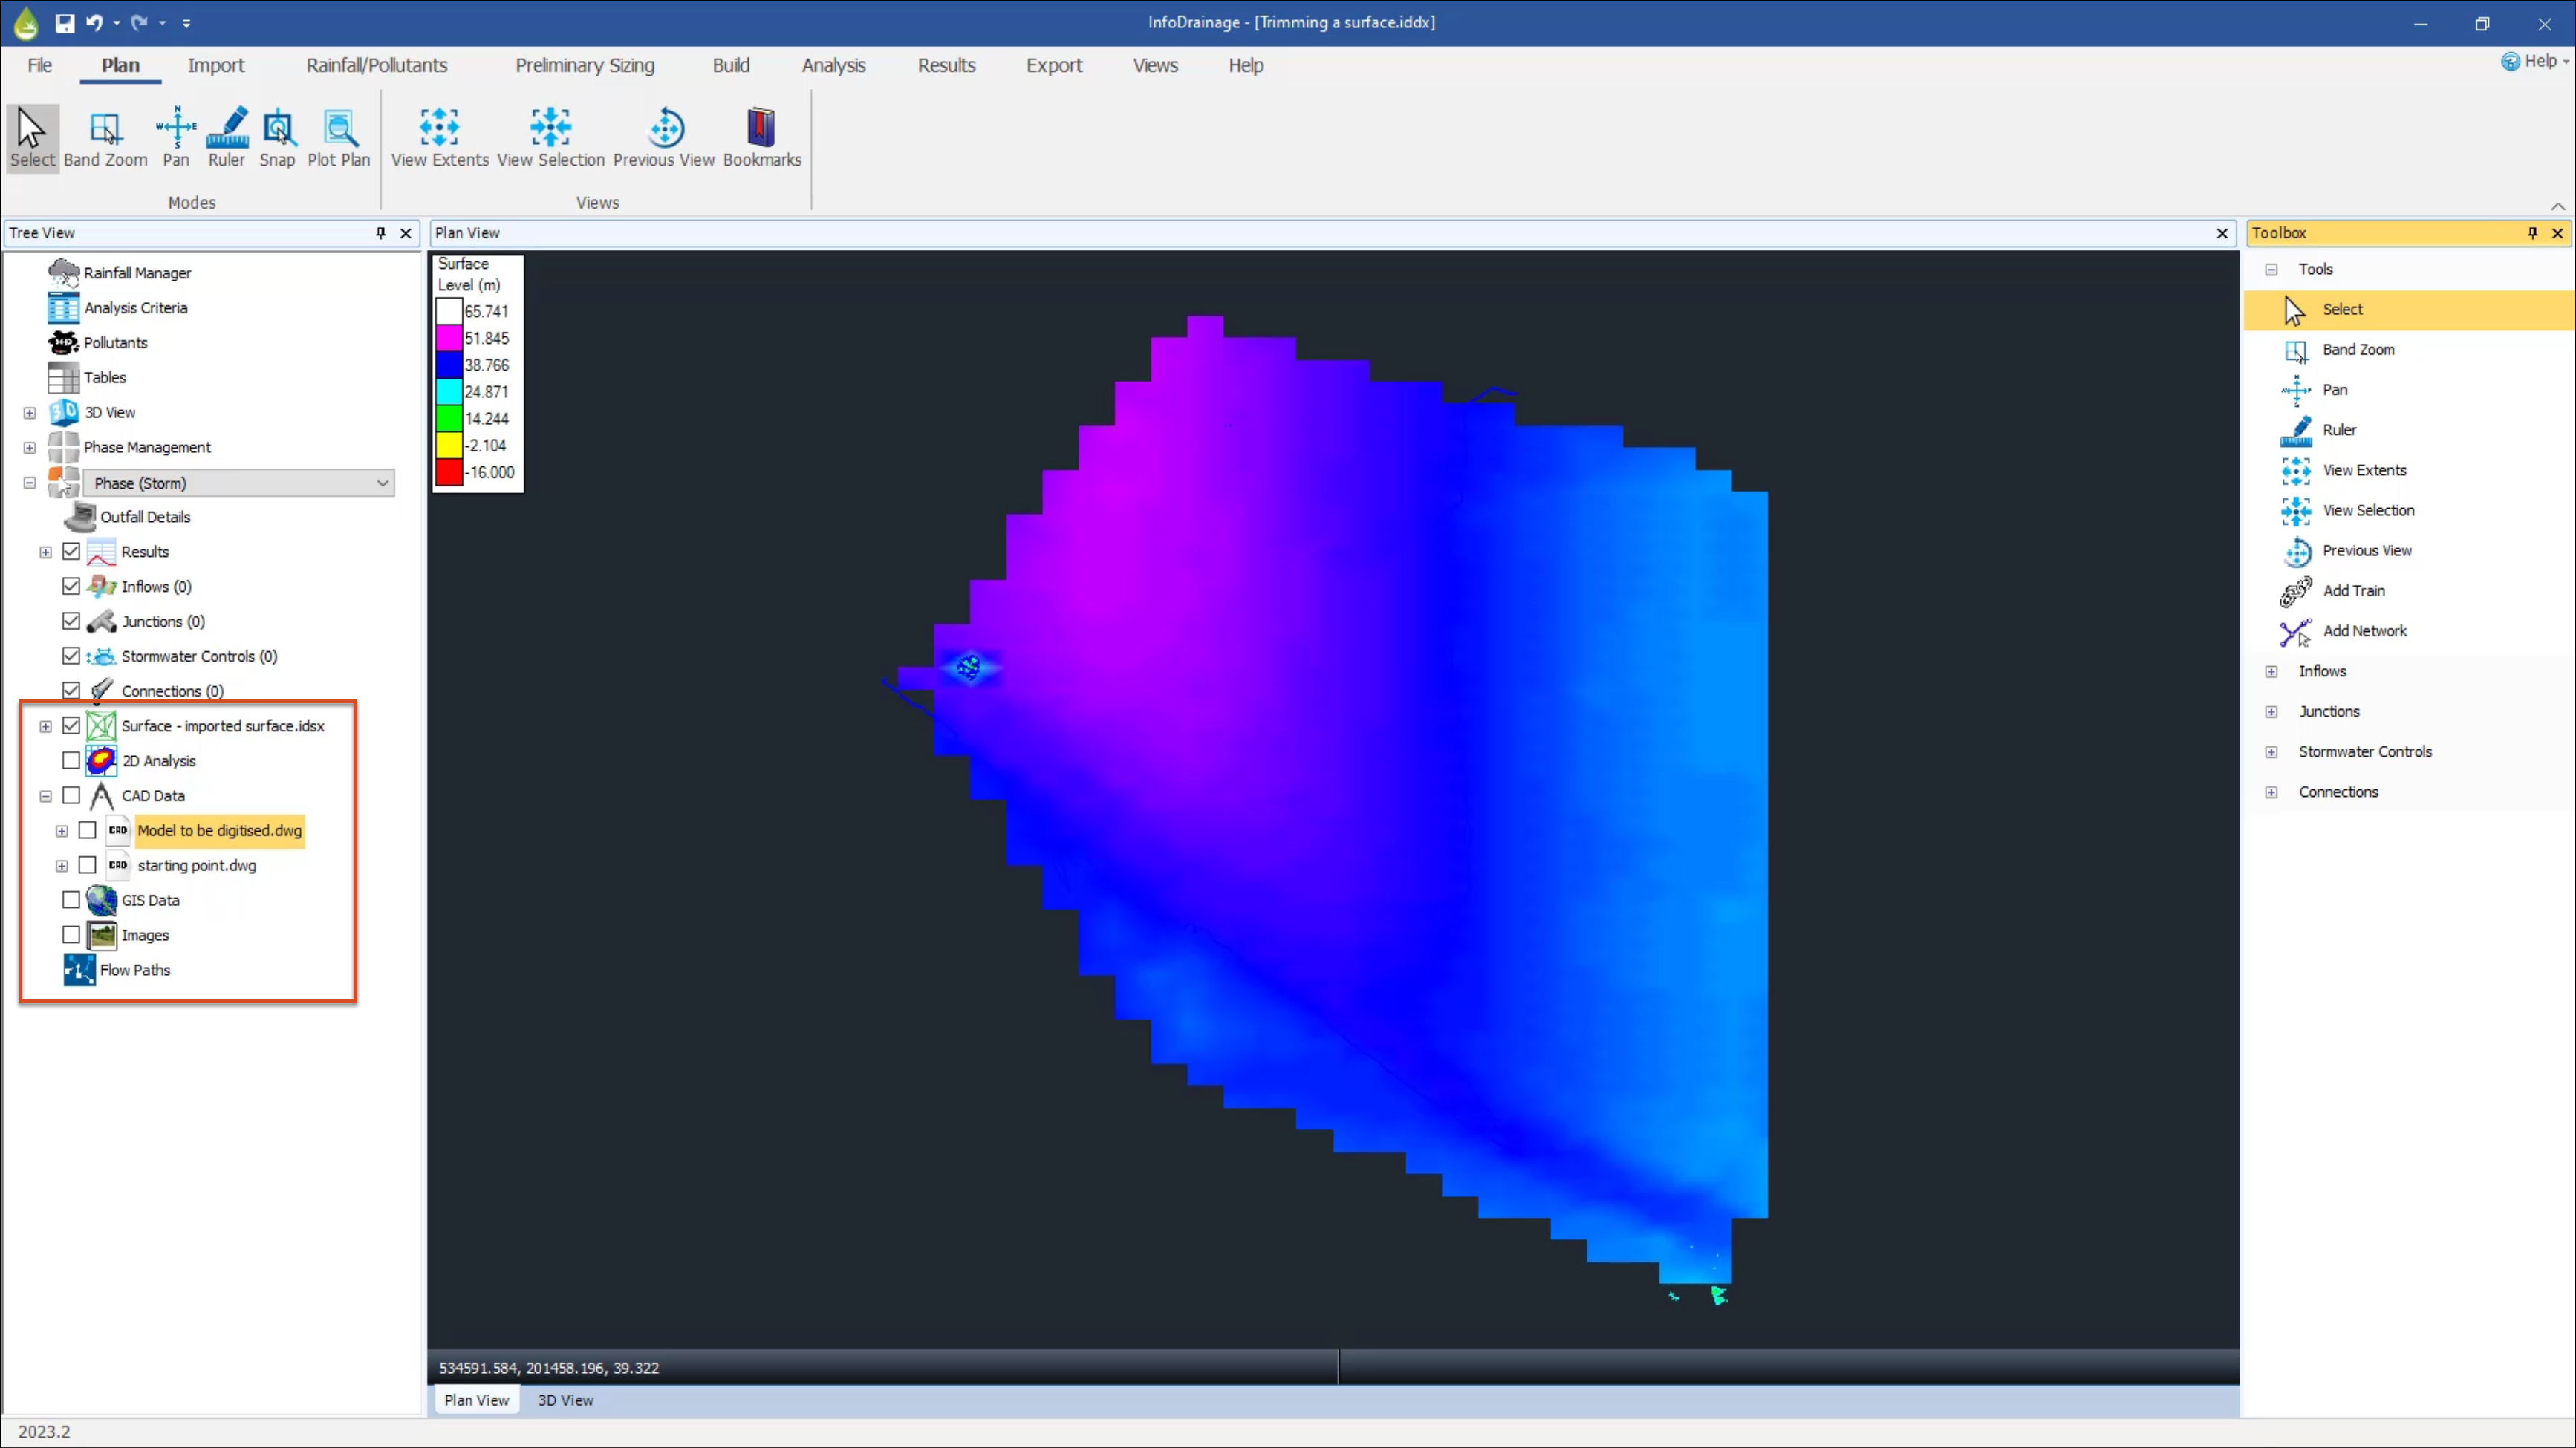This screenshot has width=2576, height=1448.
Task: Expand Stormwater Controls section in Toolbox
Action: (2271, 752)
